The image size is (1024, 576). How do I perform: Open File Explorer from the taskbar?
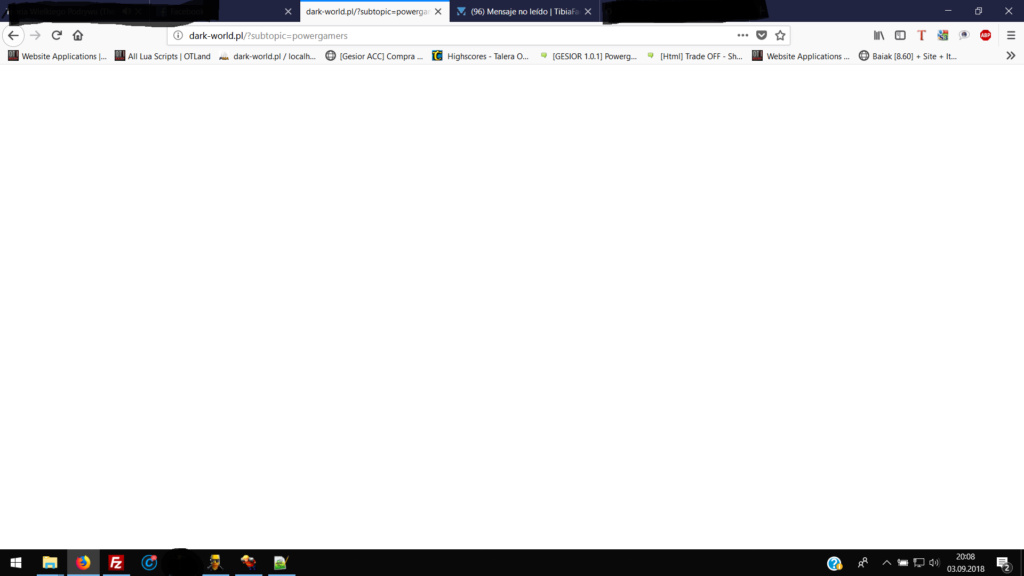point(50,562)
